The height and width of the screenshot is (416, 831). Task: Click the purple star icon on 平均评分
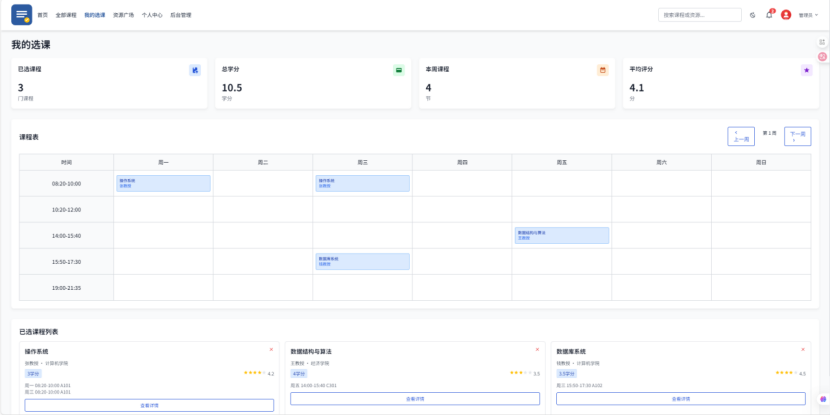point(807,70)
